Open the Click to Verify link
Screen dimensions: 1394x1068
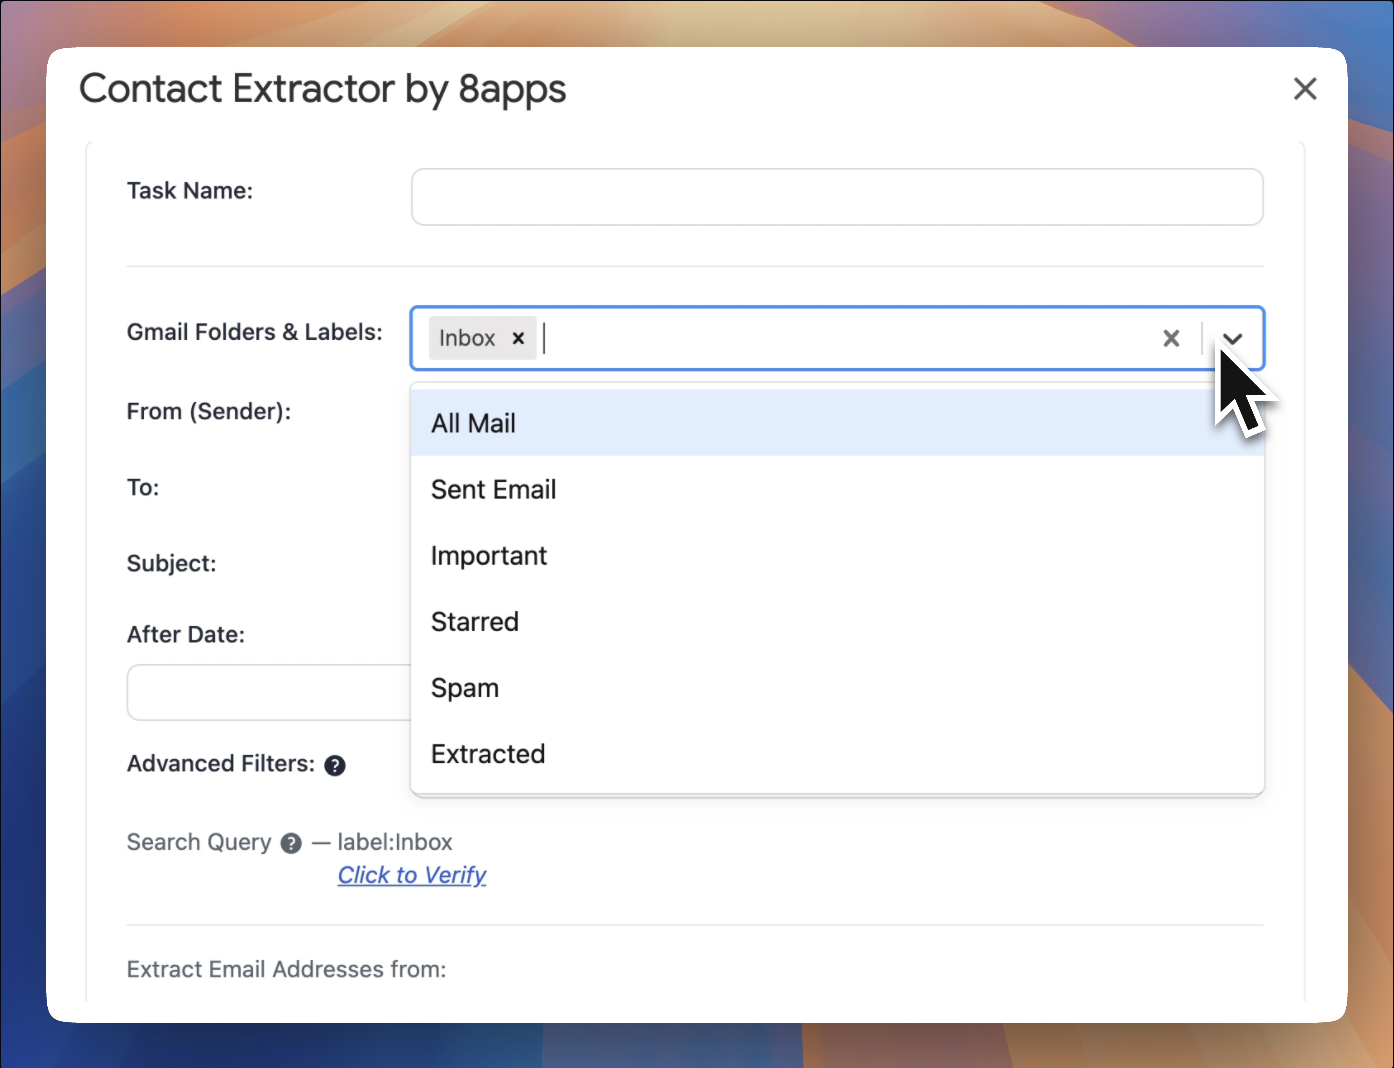click(412, 875)
